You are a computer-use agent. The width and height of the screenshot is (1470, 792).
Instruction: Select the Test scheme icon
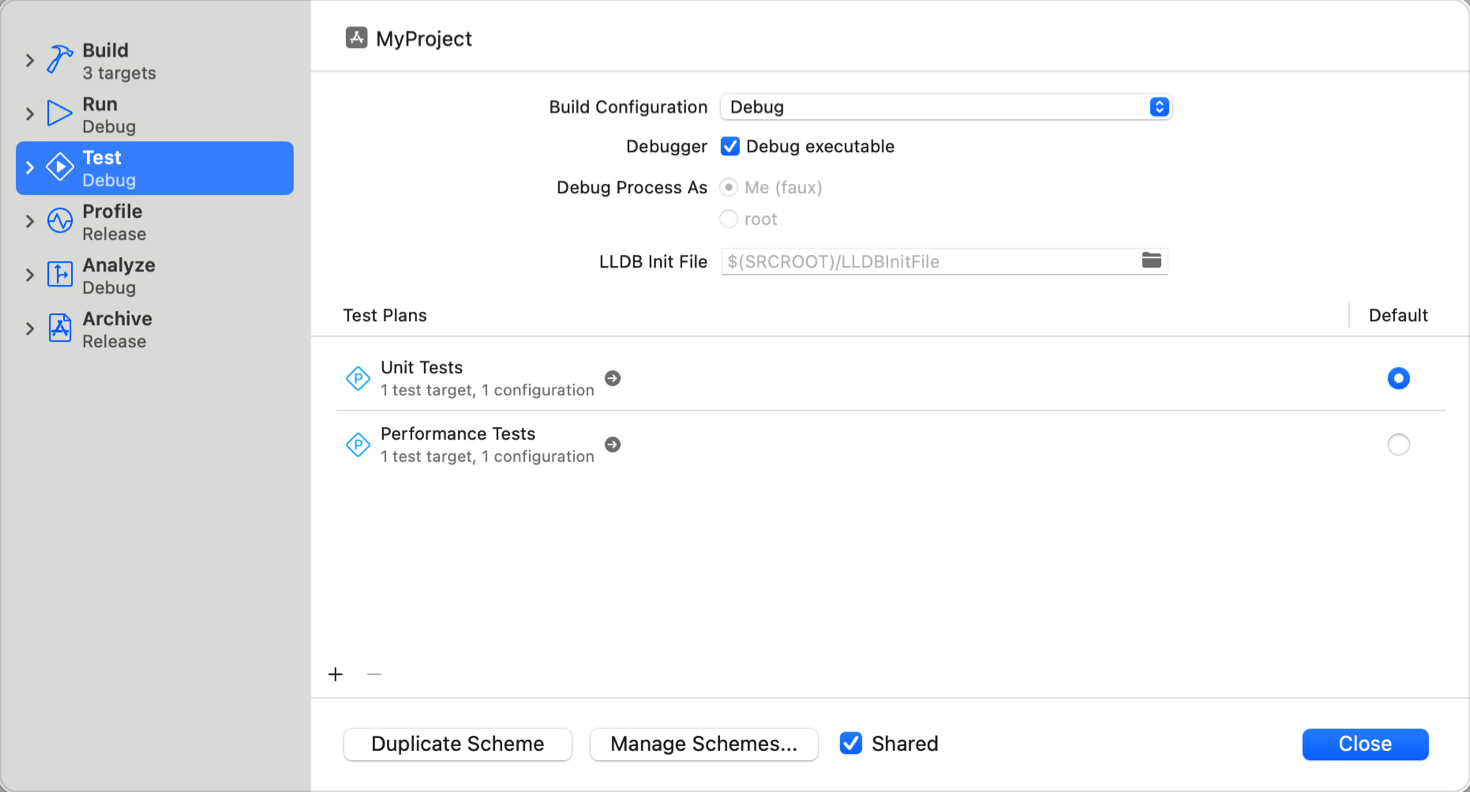59,167
